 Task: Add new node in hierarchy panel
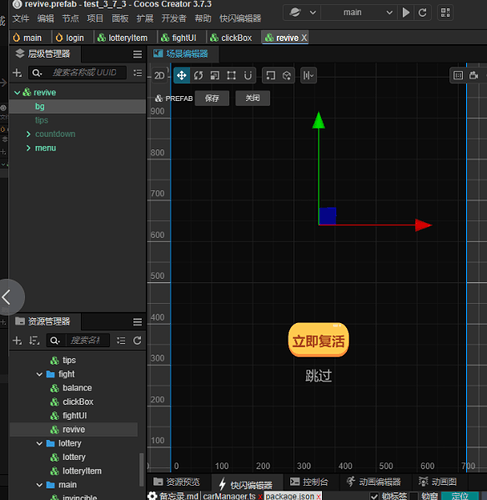[x=17, y=73]
